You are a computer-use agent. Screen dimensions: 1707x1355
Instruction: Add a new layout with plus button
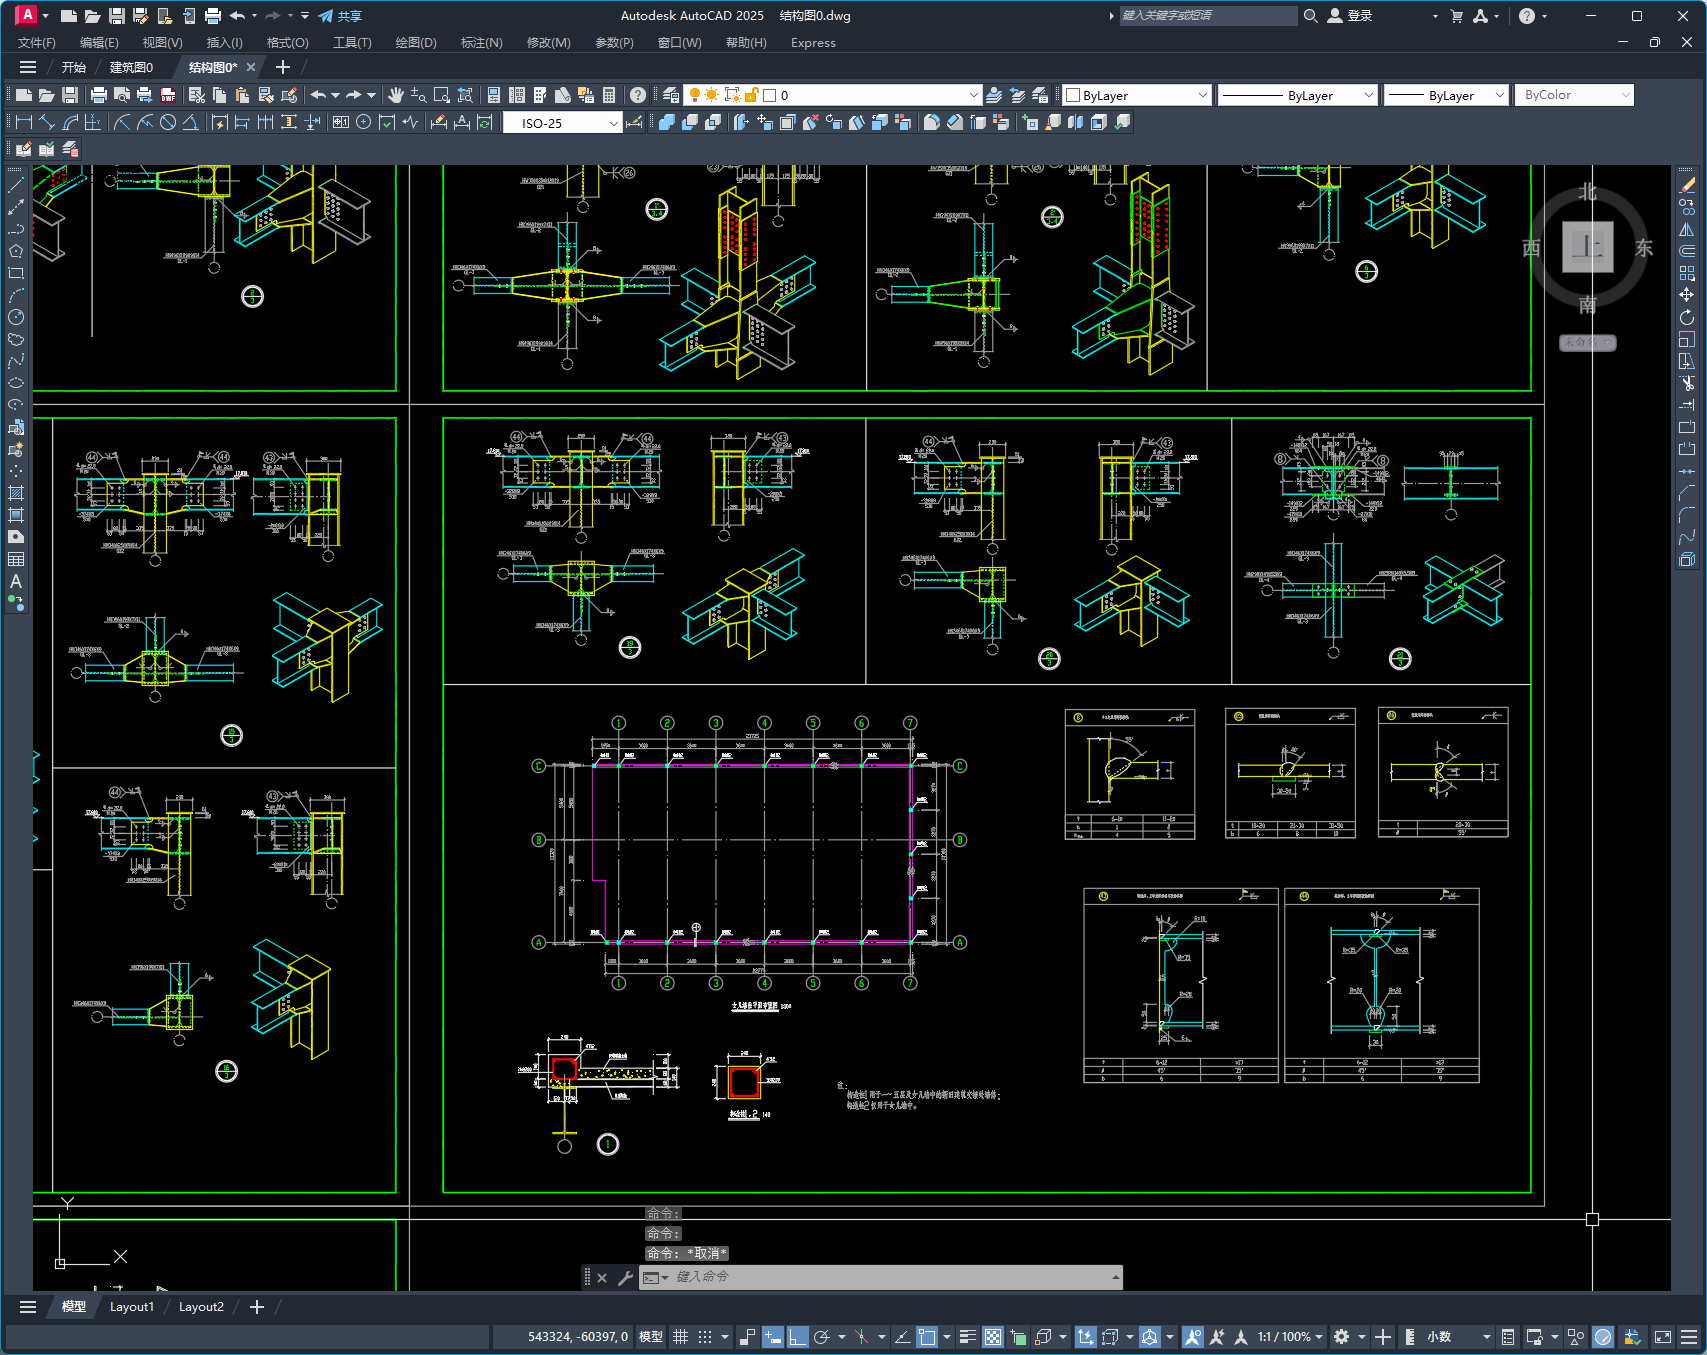257,1307
